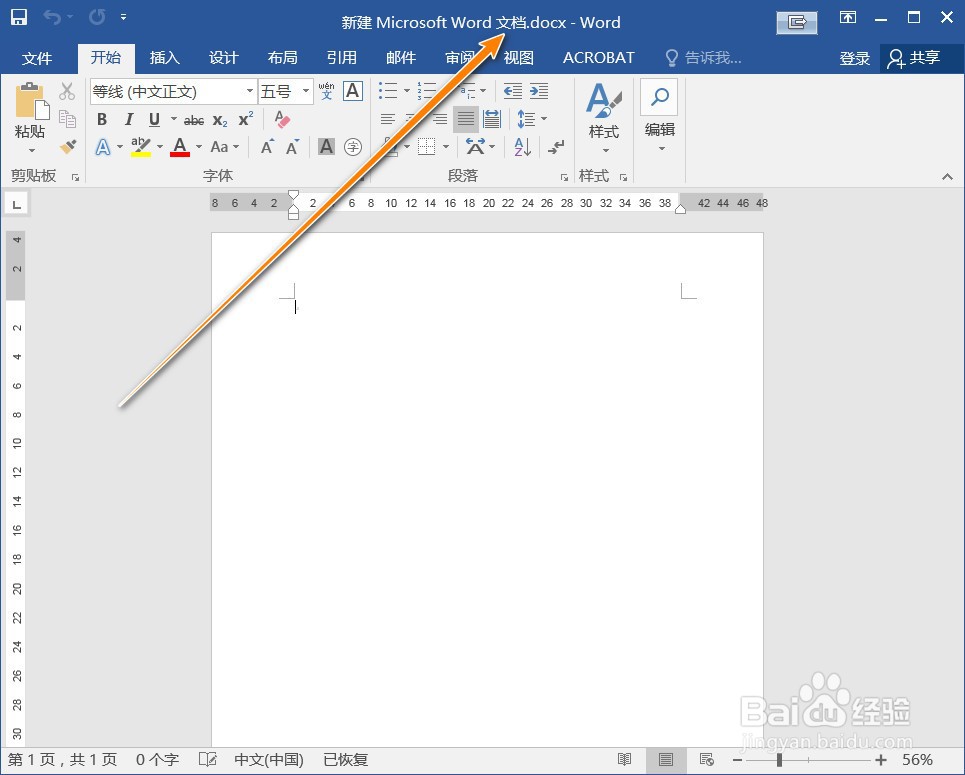Switch to the Layout (布局) tab

coord(282,58)
